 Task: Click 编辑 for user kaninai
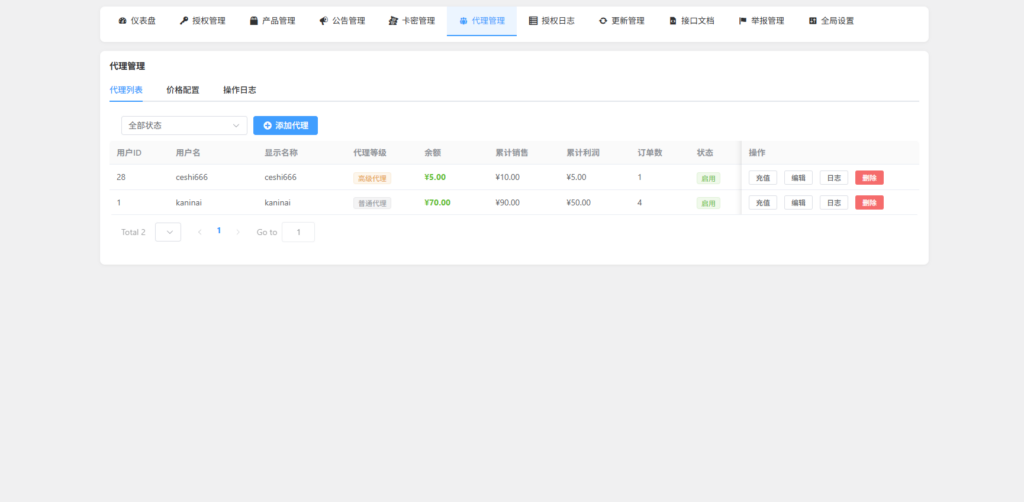click(x=798, y=203)
